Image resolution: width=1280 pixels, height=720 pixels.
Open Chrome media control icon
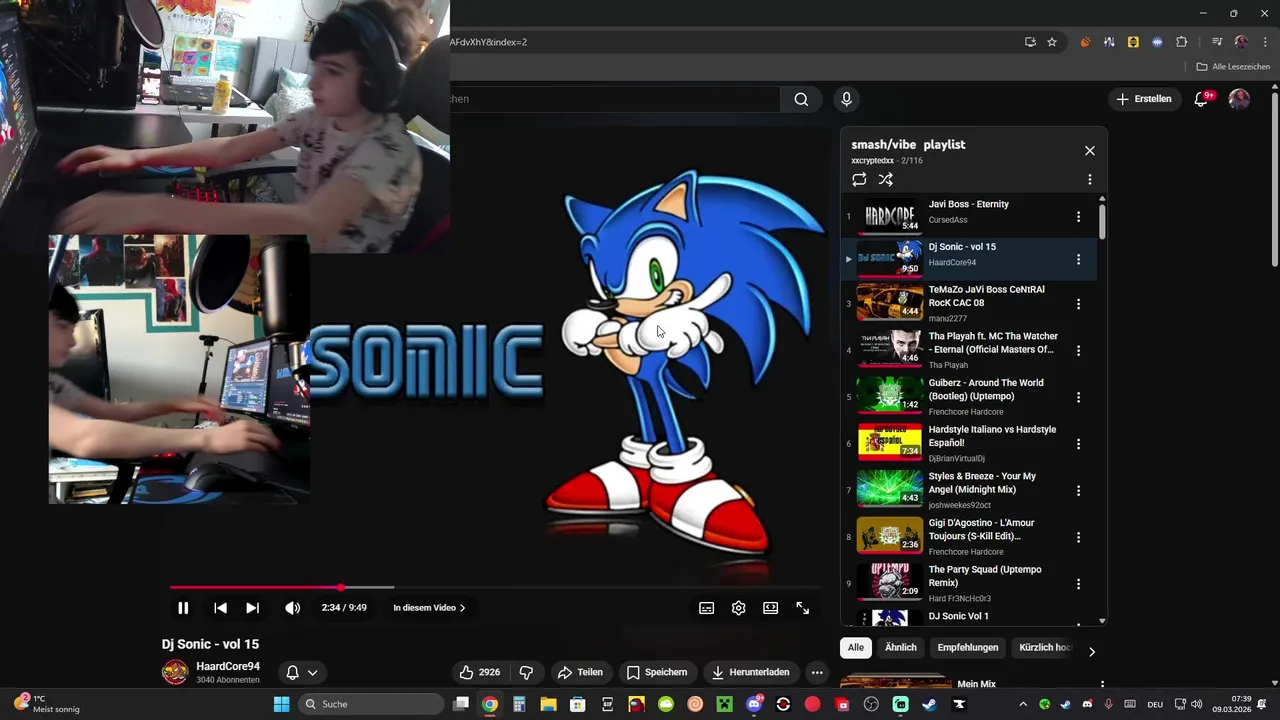1217,42
